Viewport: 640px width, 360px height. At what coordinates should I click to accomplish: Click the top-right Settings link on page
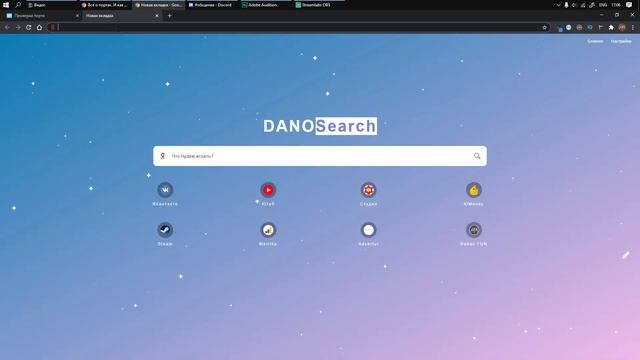pyautogui.click(x=621, y=41)
